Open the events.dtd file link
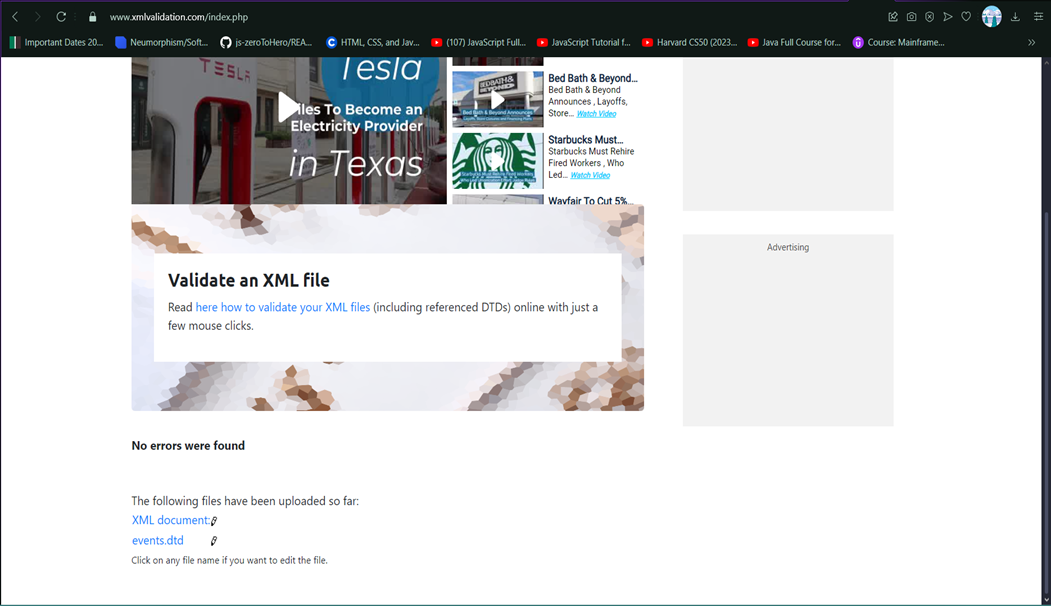 (x=158, y=540)
